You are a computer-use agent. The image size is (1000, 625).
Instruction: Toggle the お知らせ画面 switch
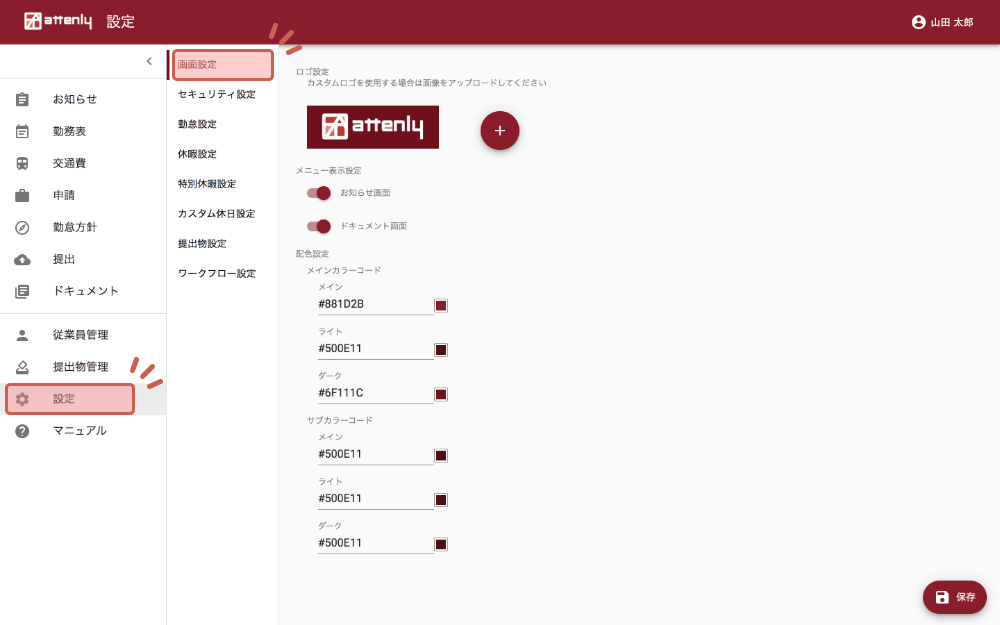pos(319,192)
